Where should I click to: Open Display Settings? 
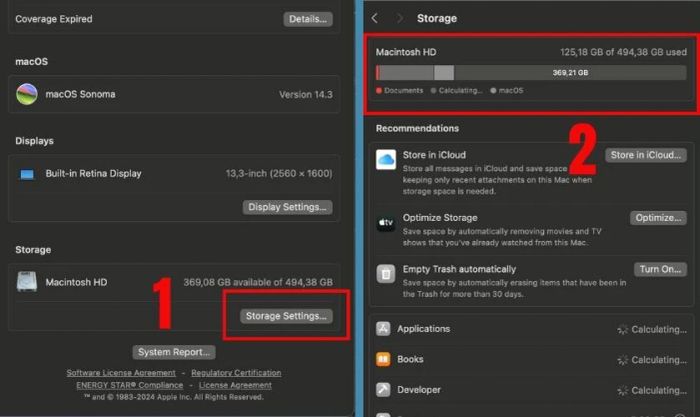coord(287,207)
